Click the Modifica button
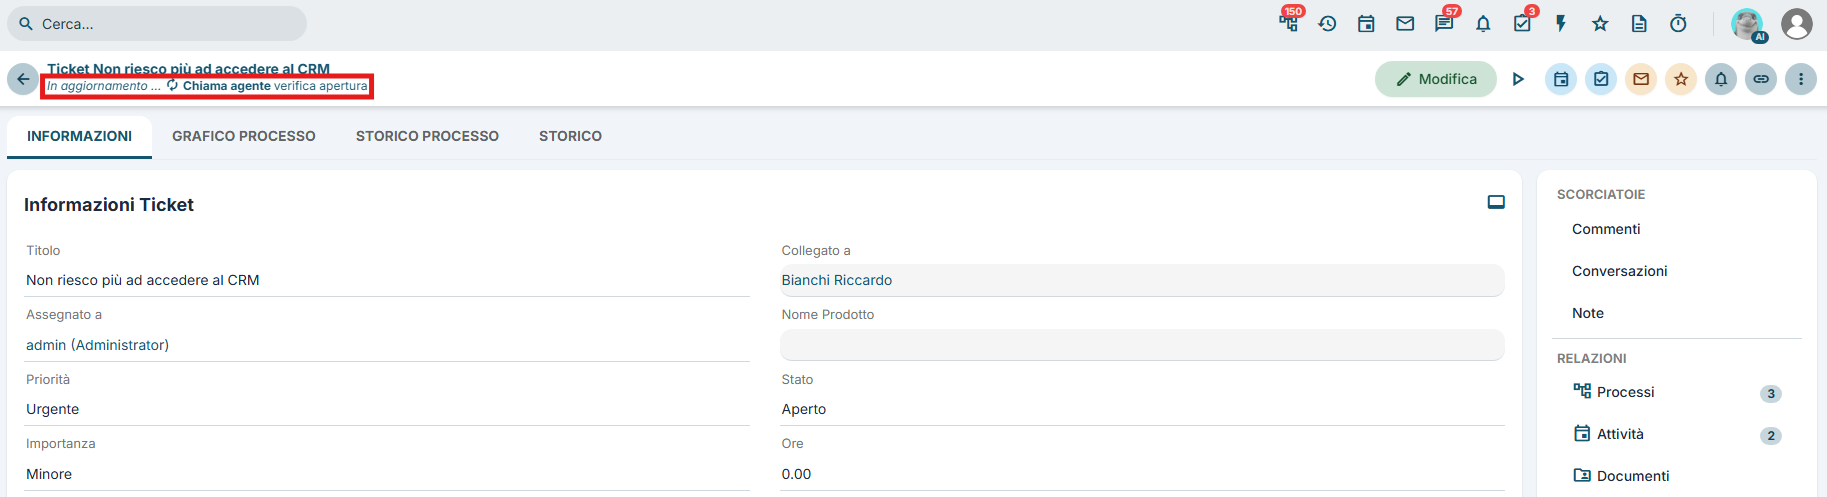The width and height of the screenshot is (1827, 497). tap(1436, 79)
